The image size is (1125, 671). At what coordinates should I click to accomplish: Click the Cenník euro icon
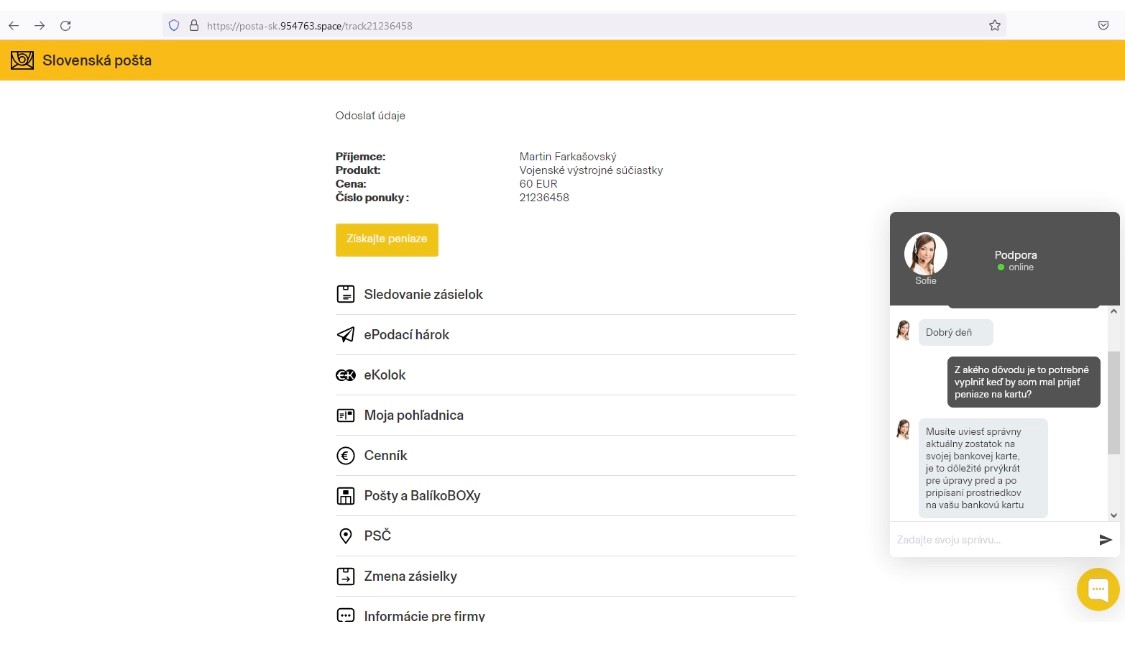tap(345, 455)
